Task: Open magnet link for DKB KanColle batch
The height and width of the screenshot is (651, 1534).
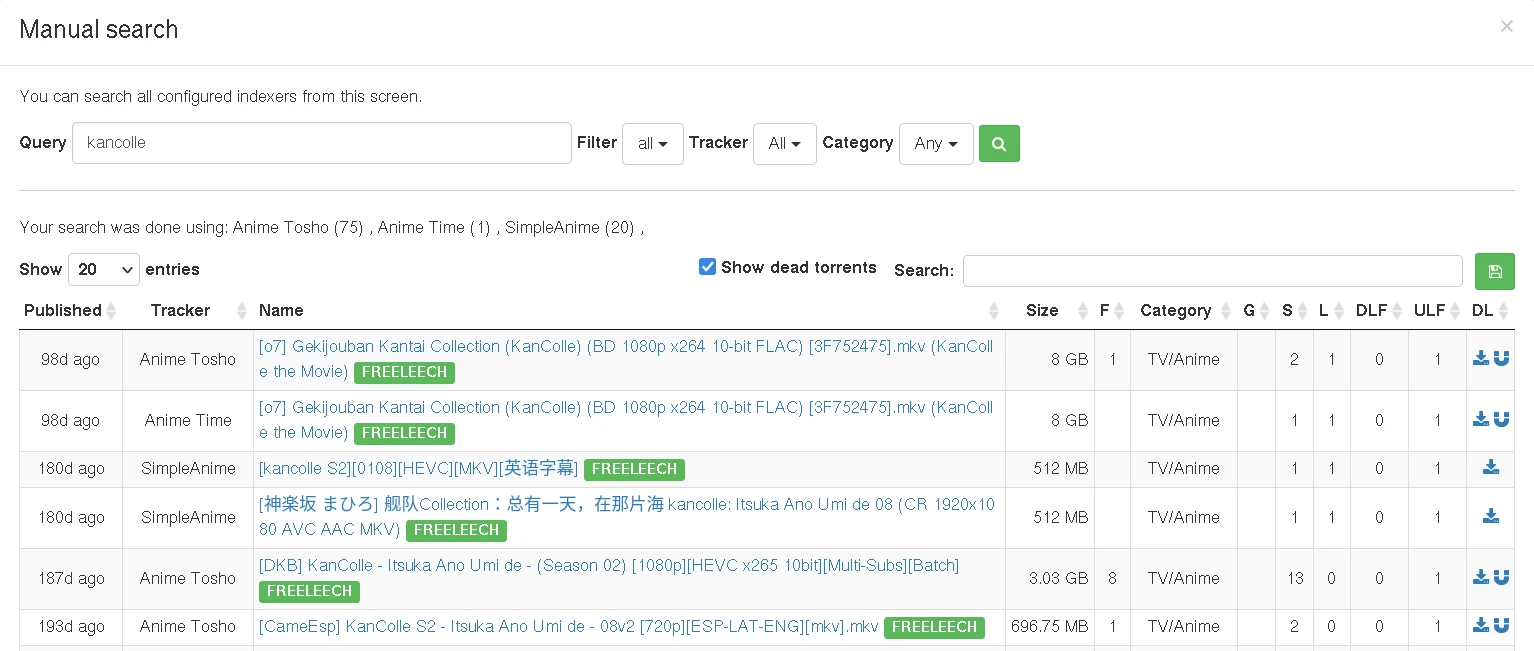Action: coord(1501,578)
